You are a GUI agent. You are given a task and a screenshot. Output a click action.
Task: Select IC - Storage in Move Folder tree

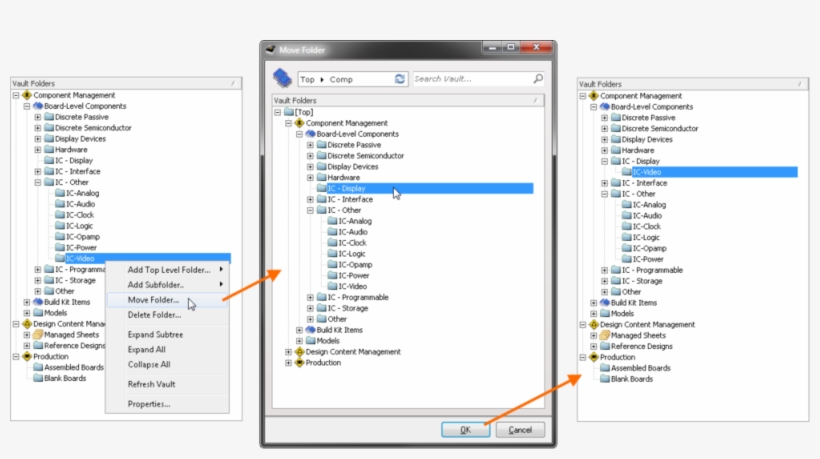[x=348, y=308]
